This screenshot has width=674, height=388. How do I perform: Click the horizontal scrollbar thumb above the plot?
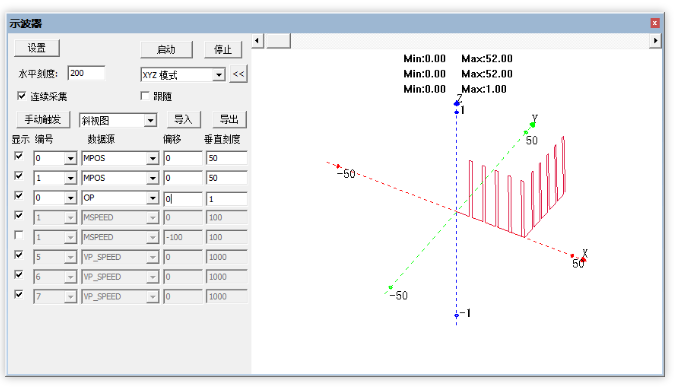coord(278,41)
